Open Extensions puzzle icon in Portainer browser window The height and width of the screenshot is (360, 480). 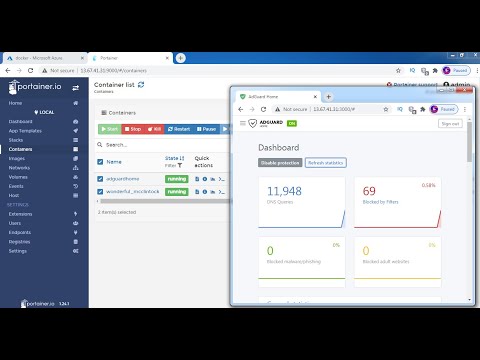pos(435,70)
